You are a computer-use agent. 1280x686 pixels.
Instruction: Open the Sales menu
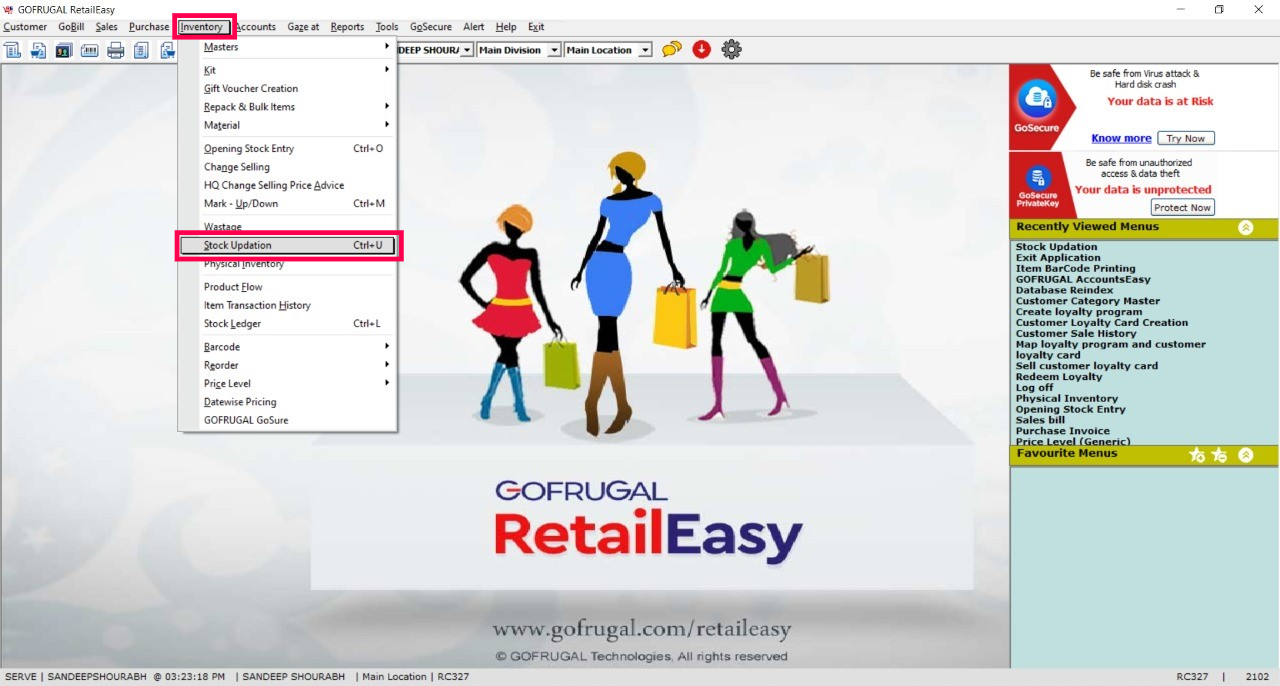coord(107,27)
